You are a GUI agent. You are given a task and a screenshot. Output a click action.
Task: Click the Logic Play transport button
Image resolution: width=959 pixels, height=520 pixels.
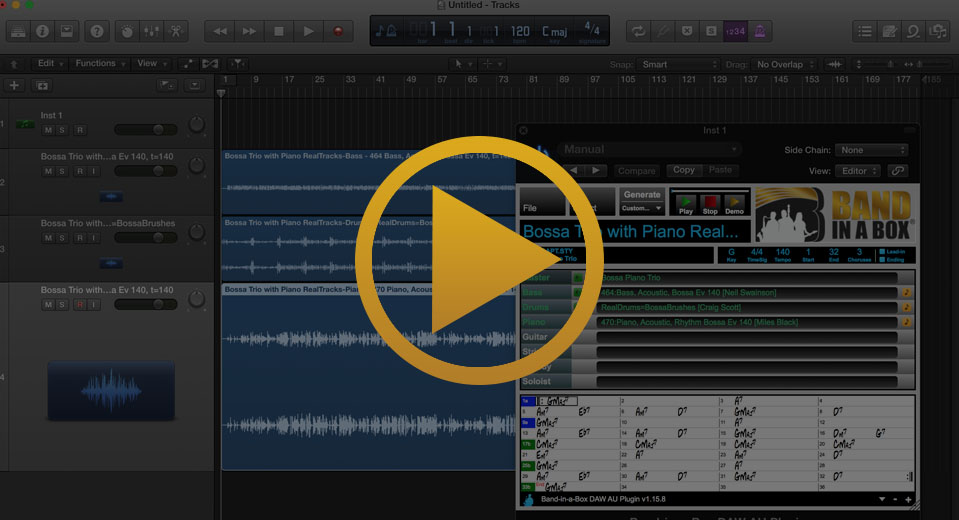click(x=308, y=31)
